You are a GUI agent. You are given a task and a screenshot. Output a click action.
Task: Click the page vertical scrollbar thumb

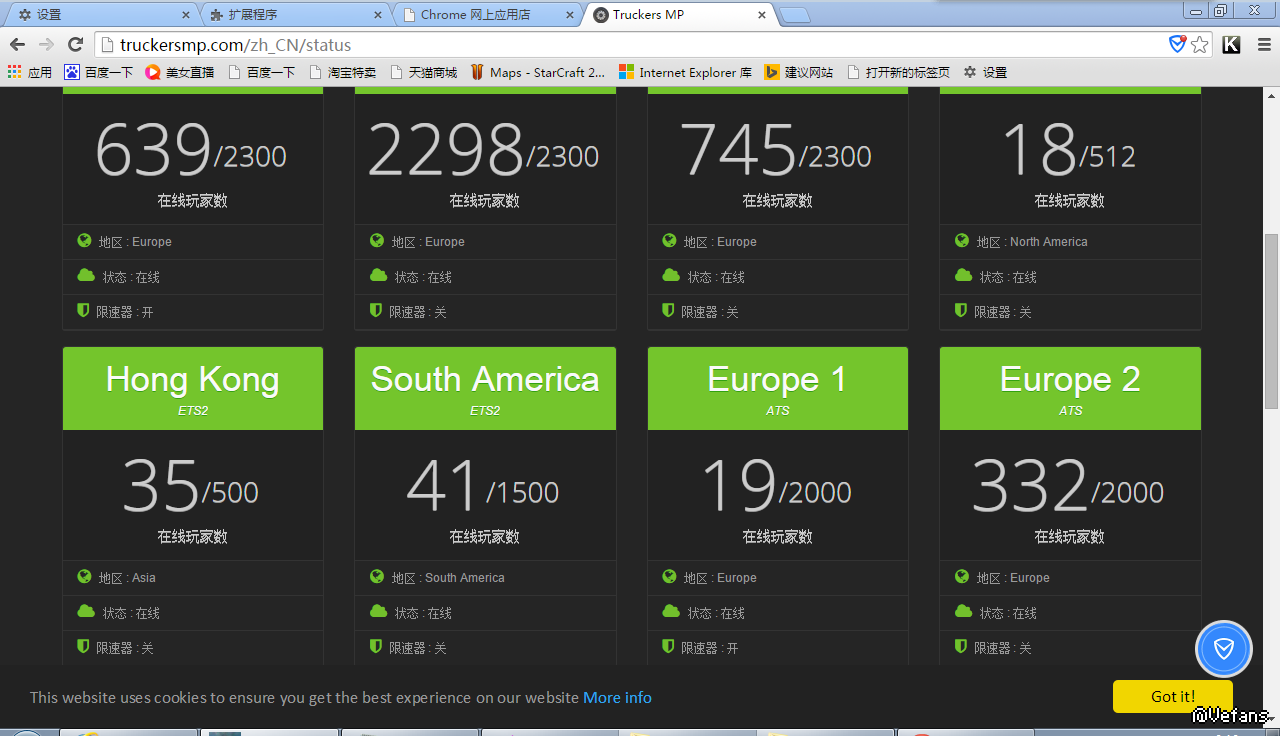pos(1271,320)
